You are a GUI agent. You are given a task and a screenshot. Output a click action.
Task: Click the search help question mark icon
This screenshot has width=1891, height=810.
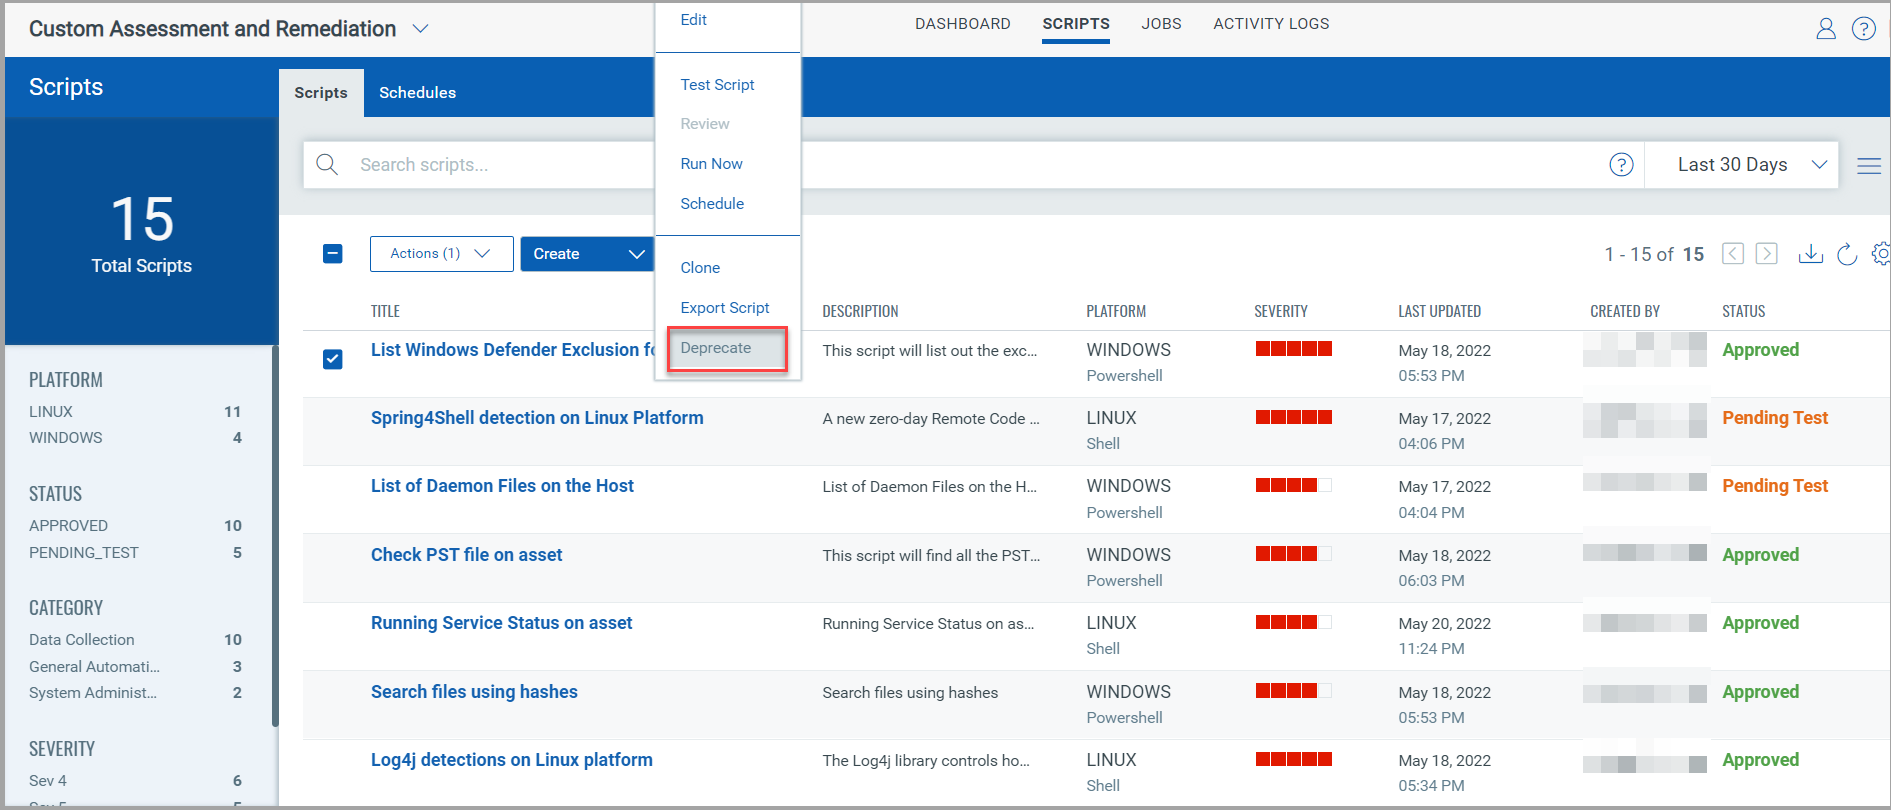pyautogui.click(x=1621, y=165)
